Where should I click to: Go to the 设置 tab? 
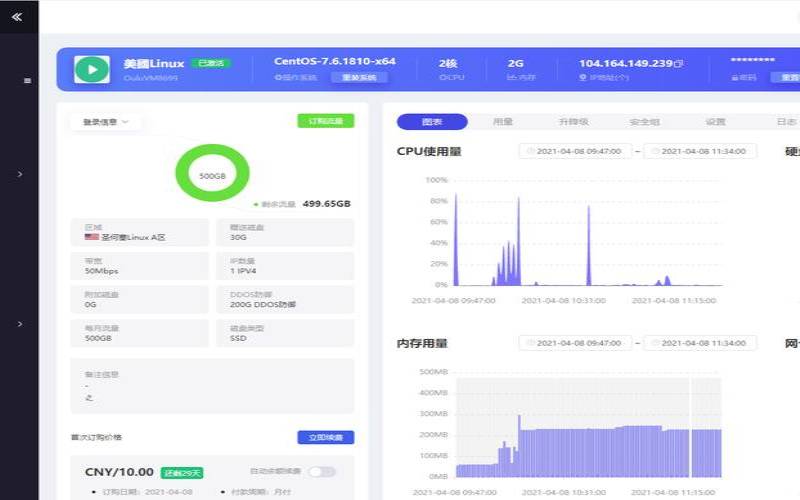[715, 122]
